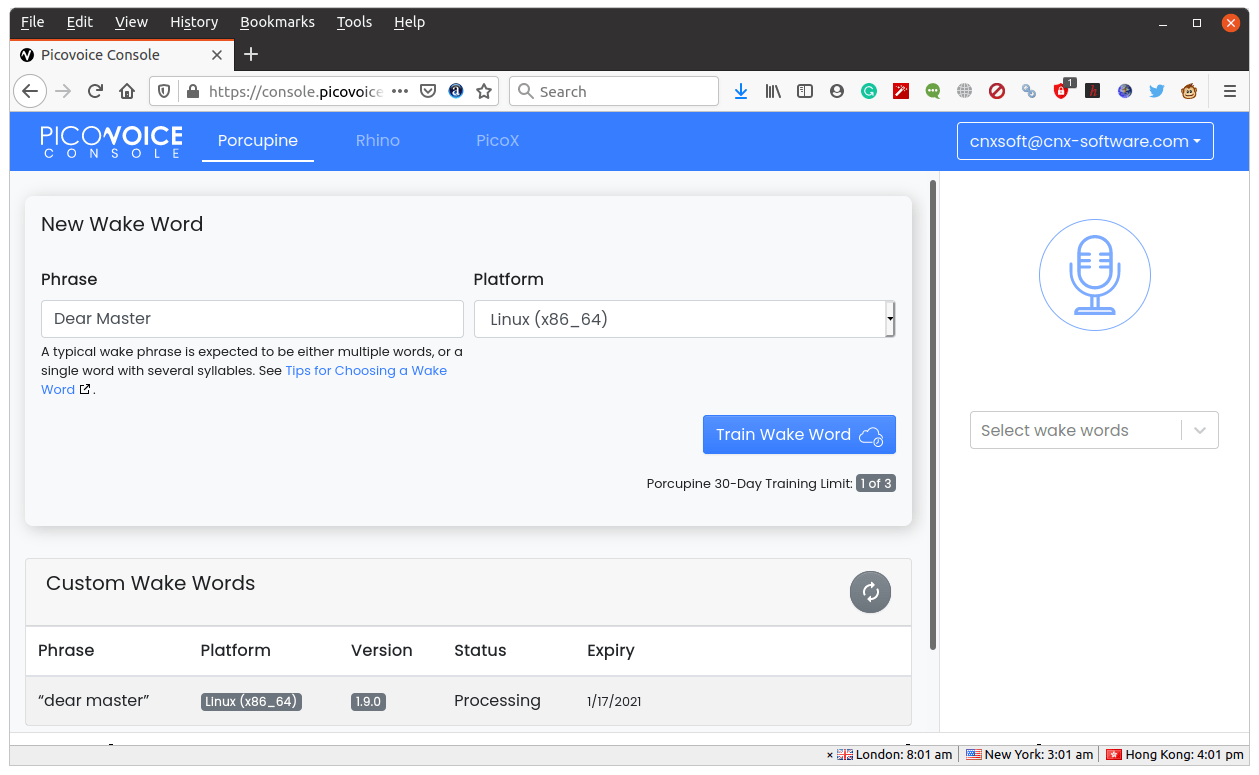Click the Firefox Search box
The height and width of the screenshot is (775, 1259).
point(614,91)
